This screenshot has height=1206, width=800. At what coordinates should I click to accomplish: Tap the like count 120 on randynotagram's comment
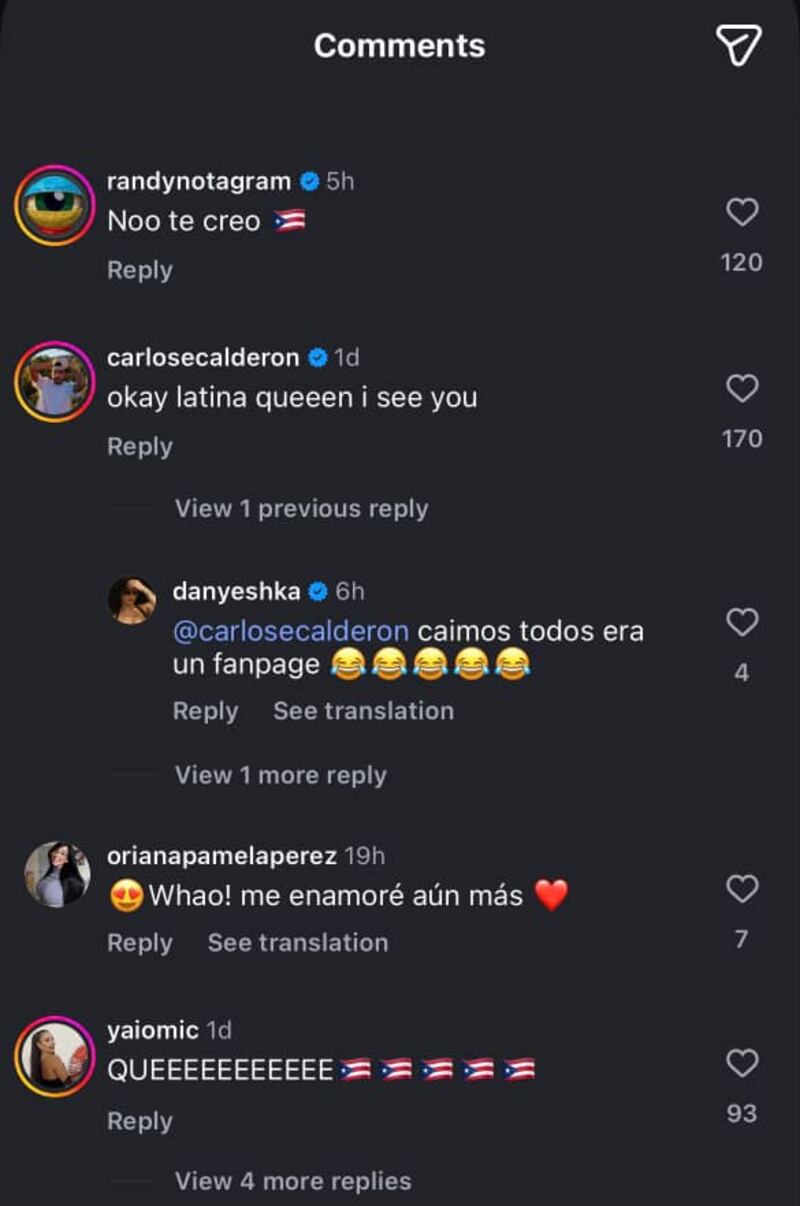(740, 260)
